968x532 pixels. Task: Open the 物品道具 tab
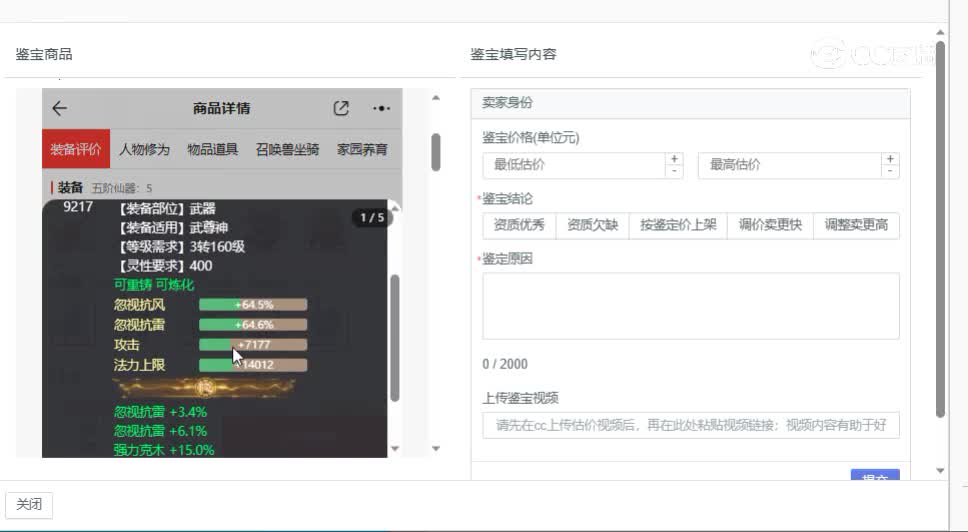tap(212, 150)
